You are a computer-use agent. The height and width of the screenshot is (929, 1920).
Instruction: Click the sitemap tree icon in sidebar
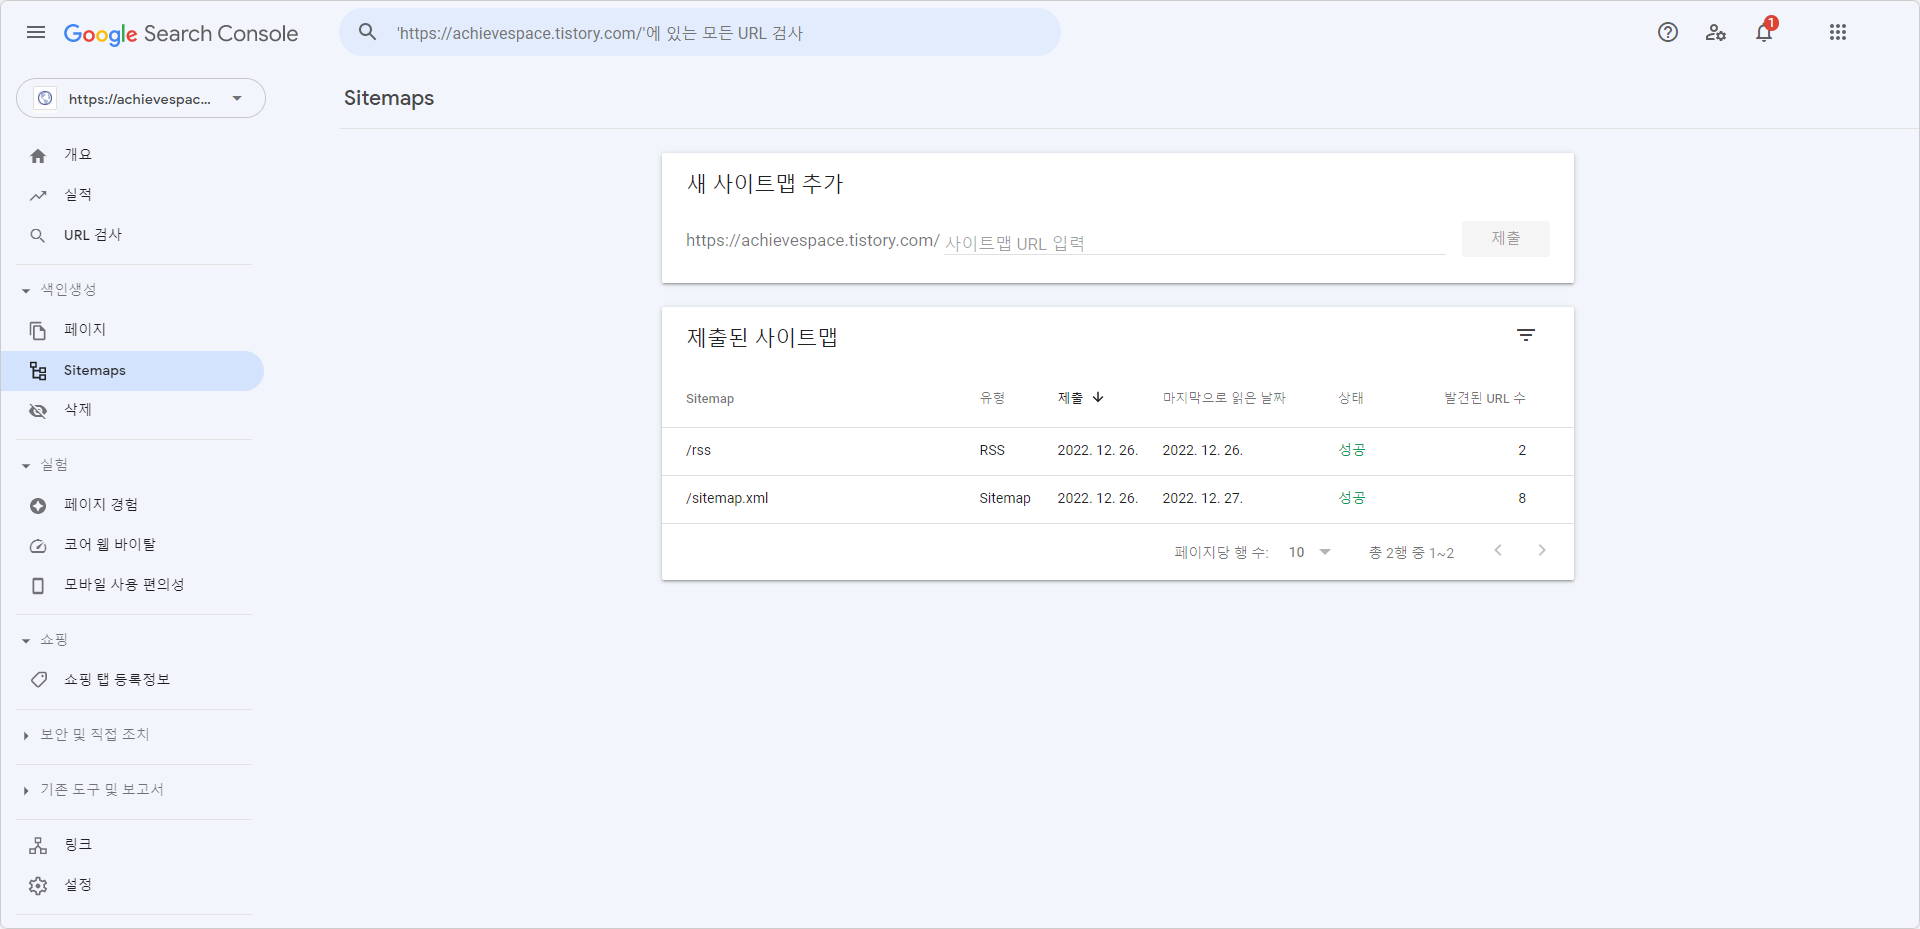(38, 371)
